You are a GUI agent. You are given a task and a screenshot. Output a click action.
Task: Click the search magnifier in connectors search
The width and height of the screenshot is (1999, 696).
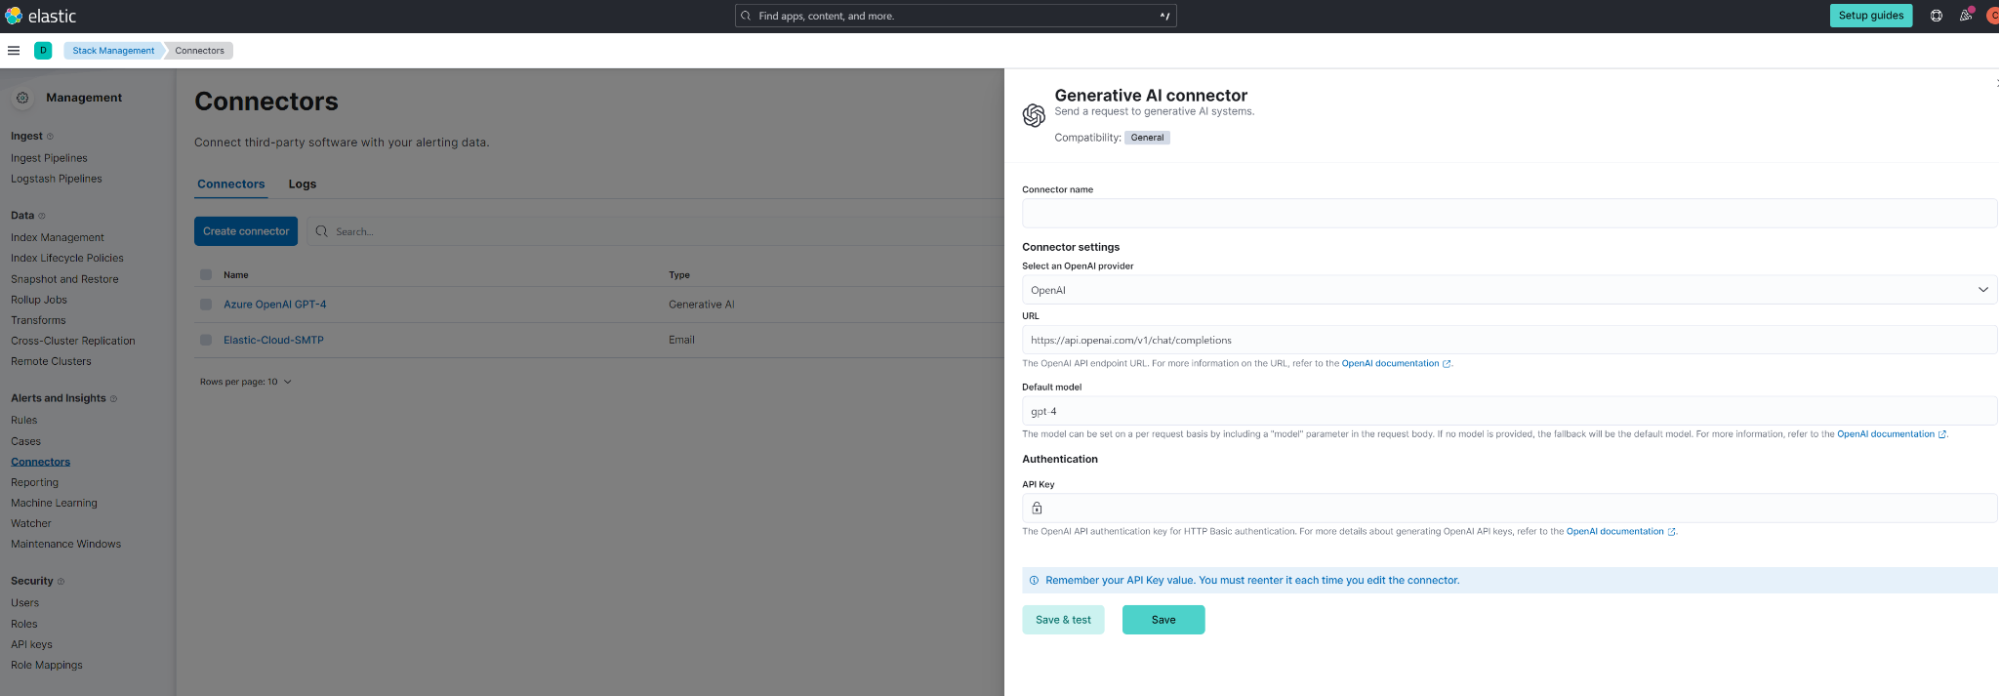322,231
